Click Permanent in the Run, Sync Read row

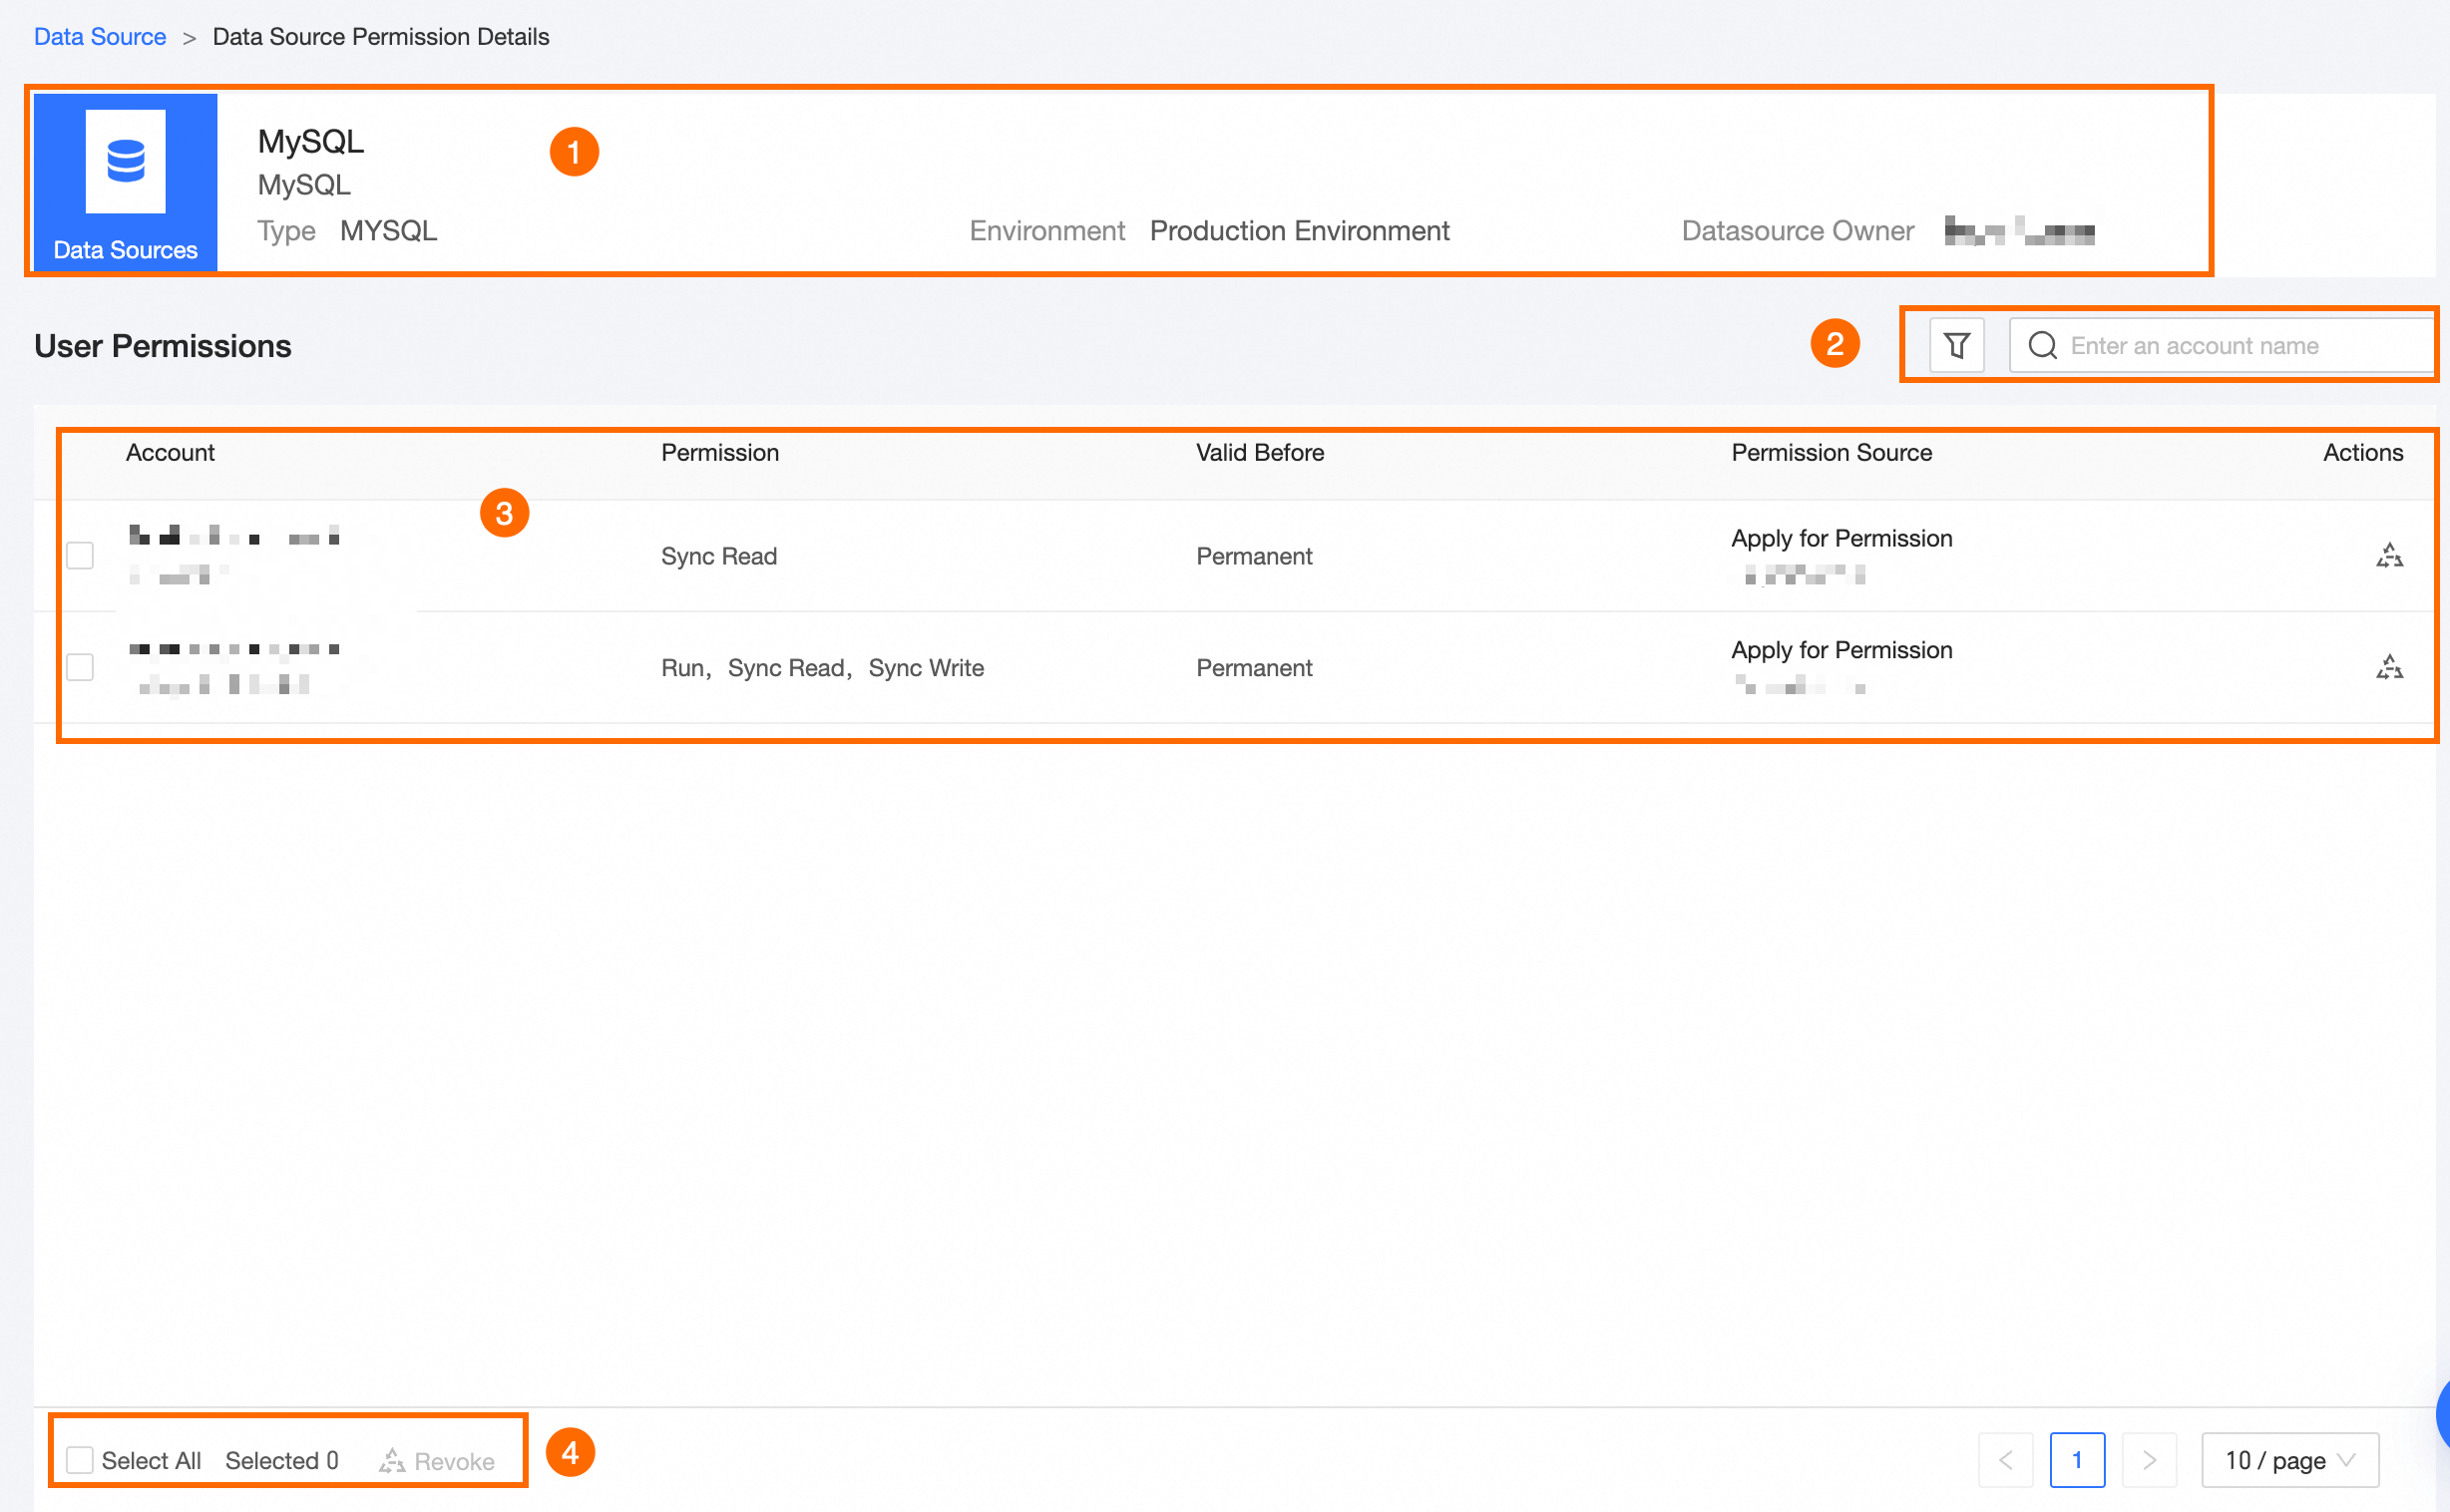click(x=1254, y=668)
